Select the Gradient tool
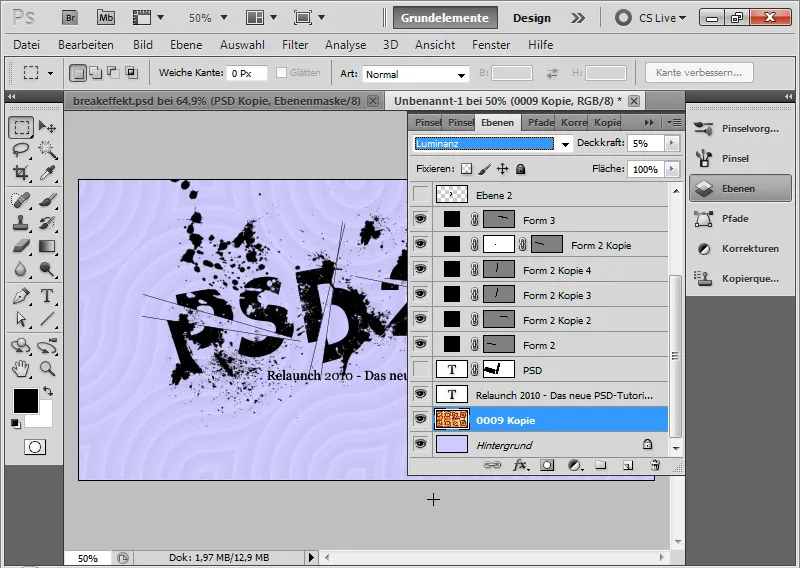Image resolution: width=800 pixels, height=568 pixels. 47,246
